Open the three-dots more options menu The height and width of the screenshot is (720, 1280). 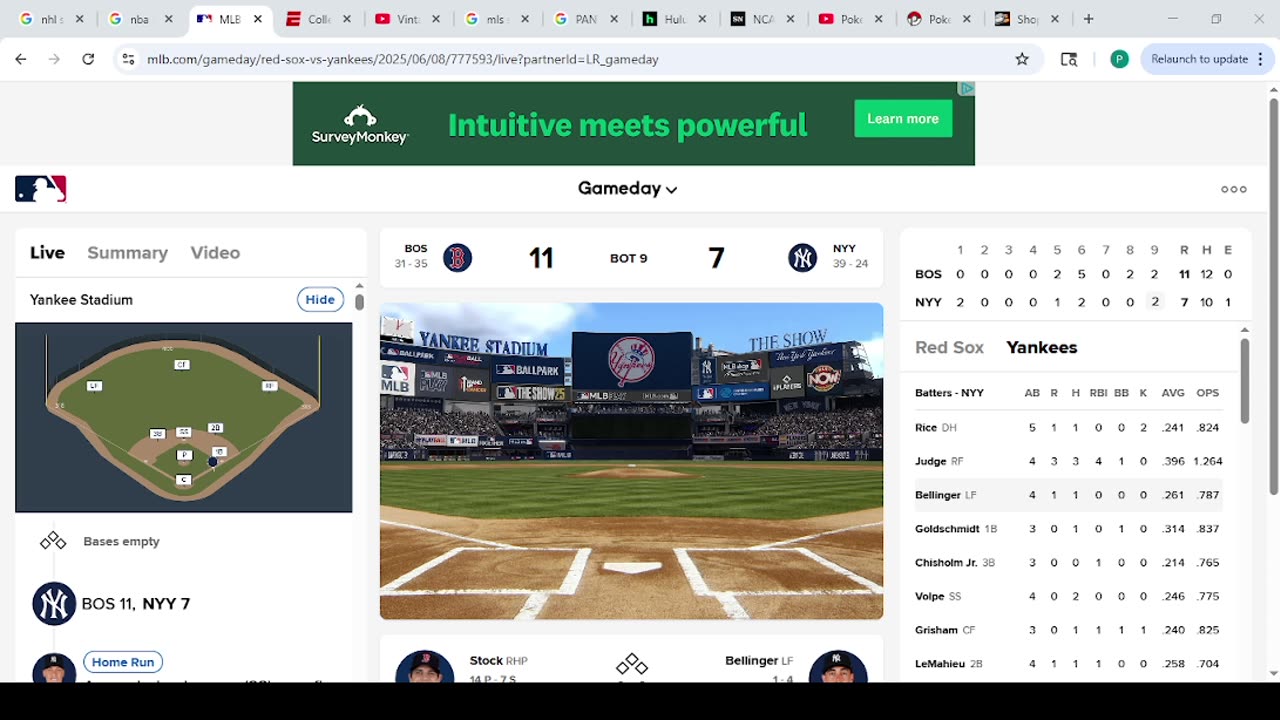click(1233, 189)
